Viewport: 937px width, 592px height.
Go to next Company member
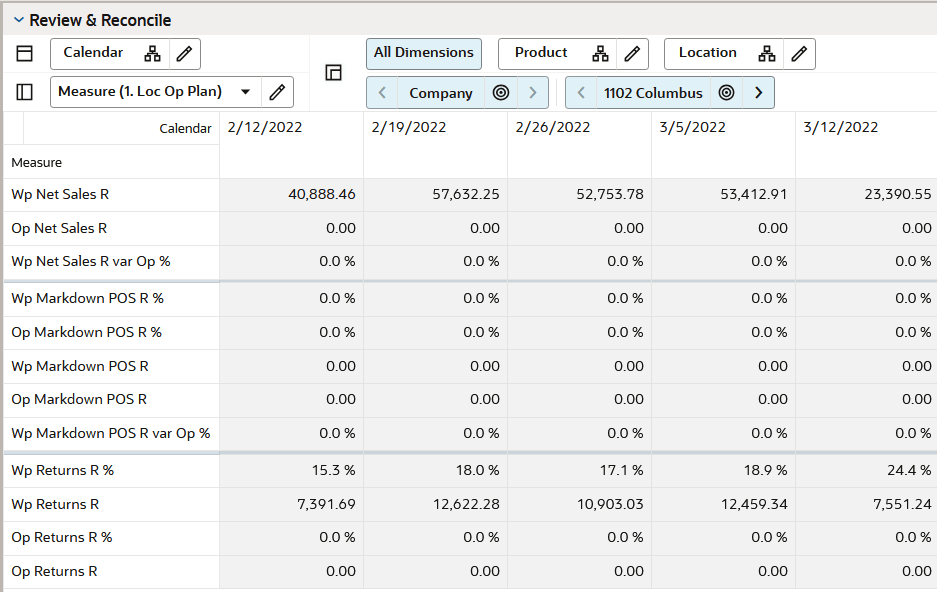click(533, 93)
